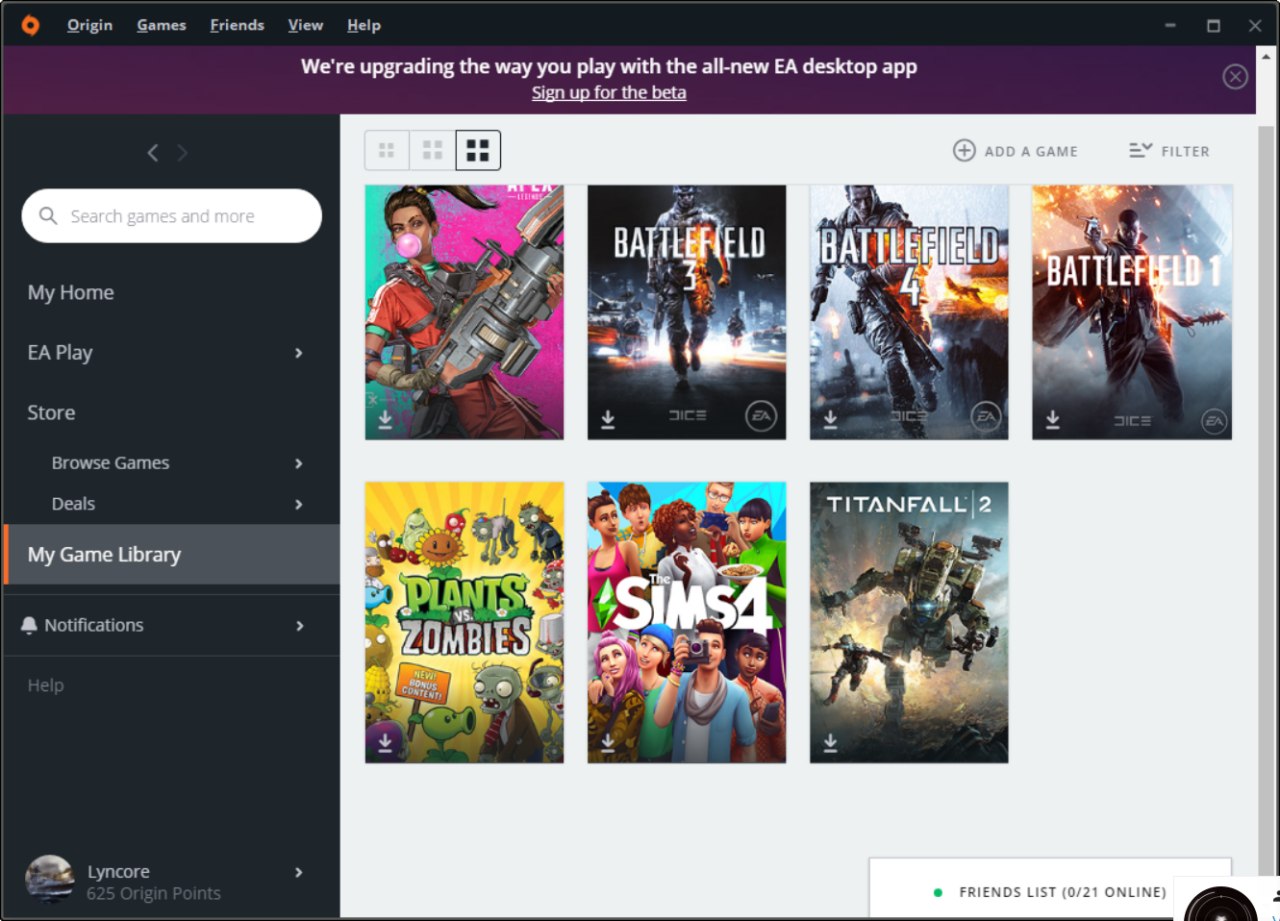The height and width of the screenshot is (921, 1280).
Task: Minimize the Origin window
Action: (x=1171, y=26)
